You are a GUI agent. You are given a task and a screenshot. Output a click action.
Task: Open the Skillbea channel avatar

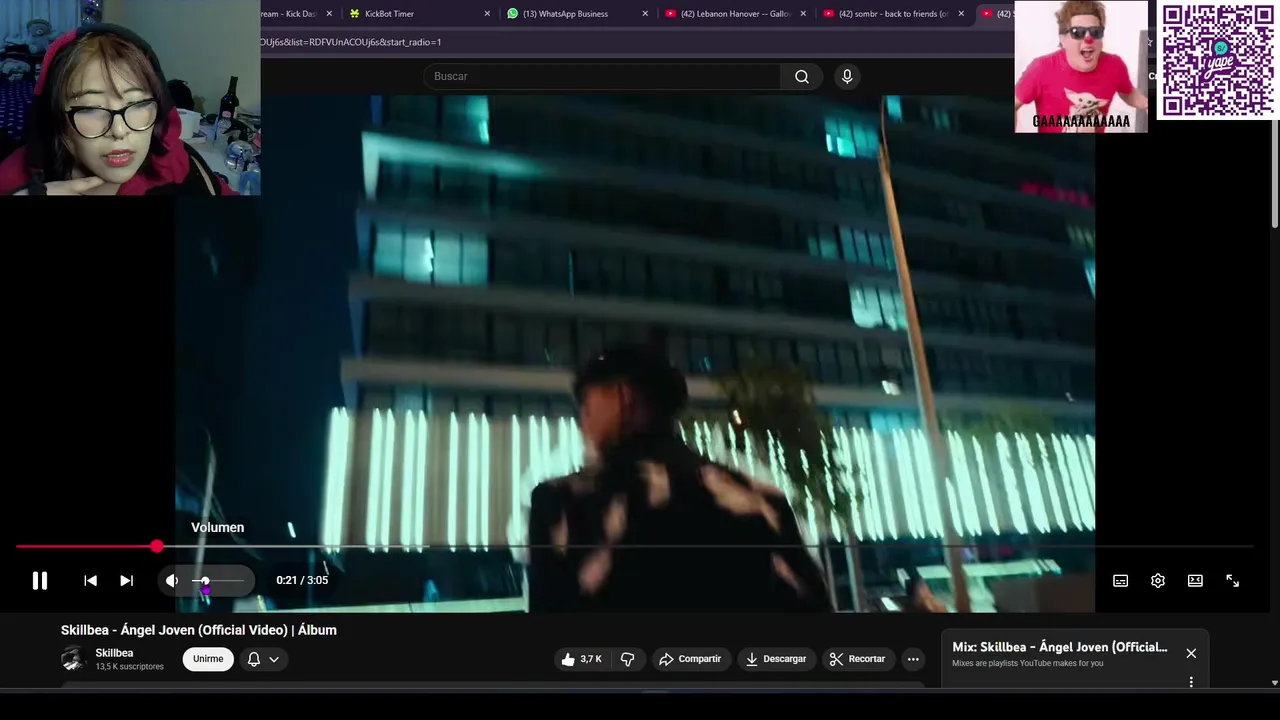pyautogui.click(x=73, y=659)
